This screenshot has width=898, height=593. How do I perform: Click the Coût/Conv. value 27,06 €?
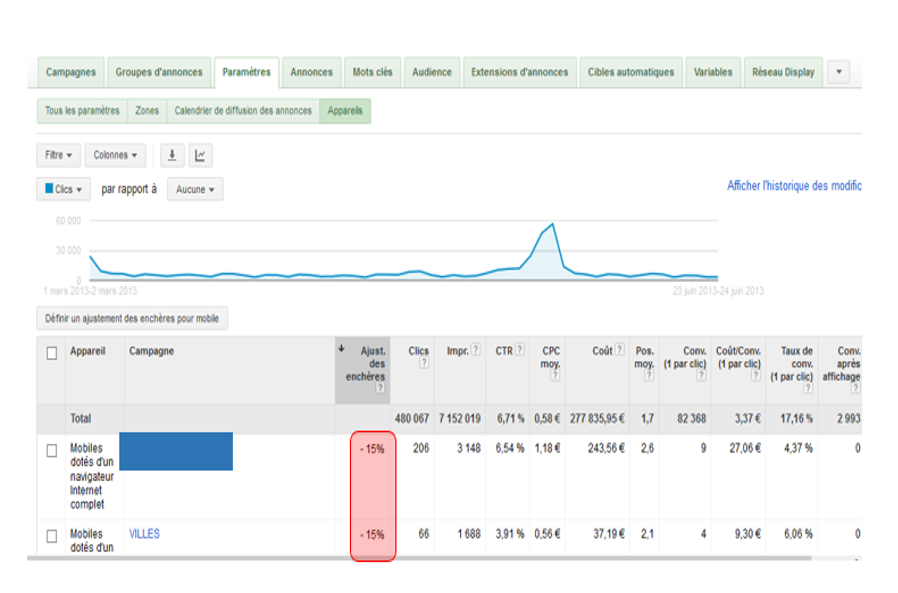click(x=745, y=449)
